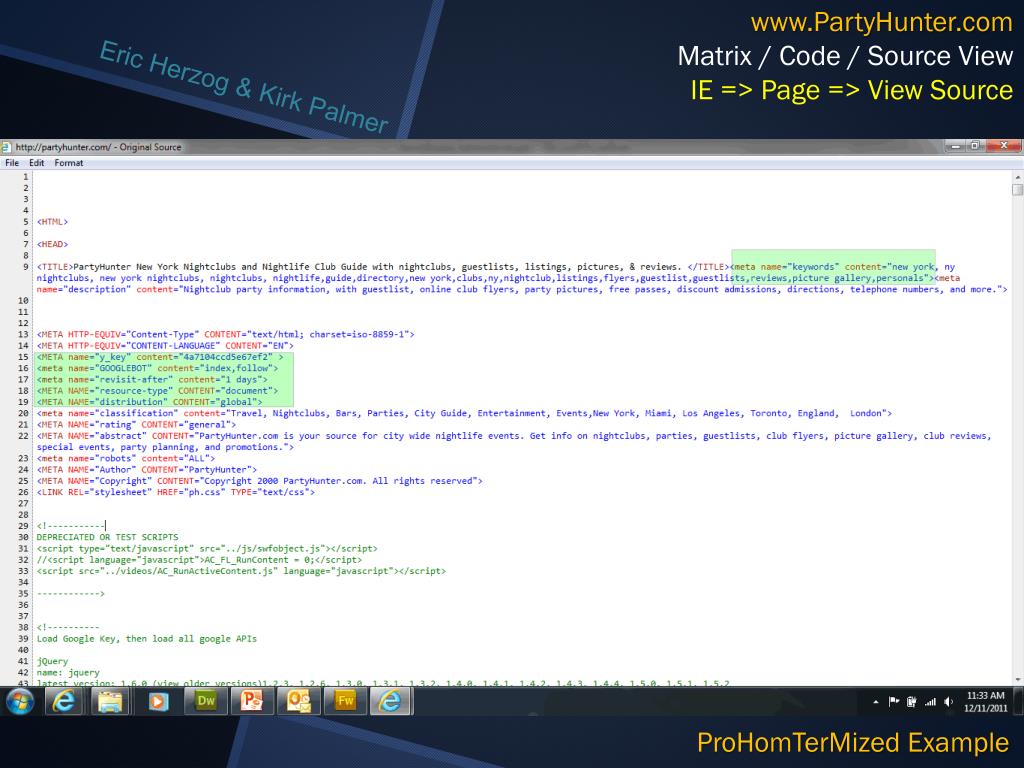Image resolution: width=1024 pixels, height=768 pixels.
Task: Click the 'revisit-after' meta line
Action: coord(152,379)
